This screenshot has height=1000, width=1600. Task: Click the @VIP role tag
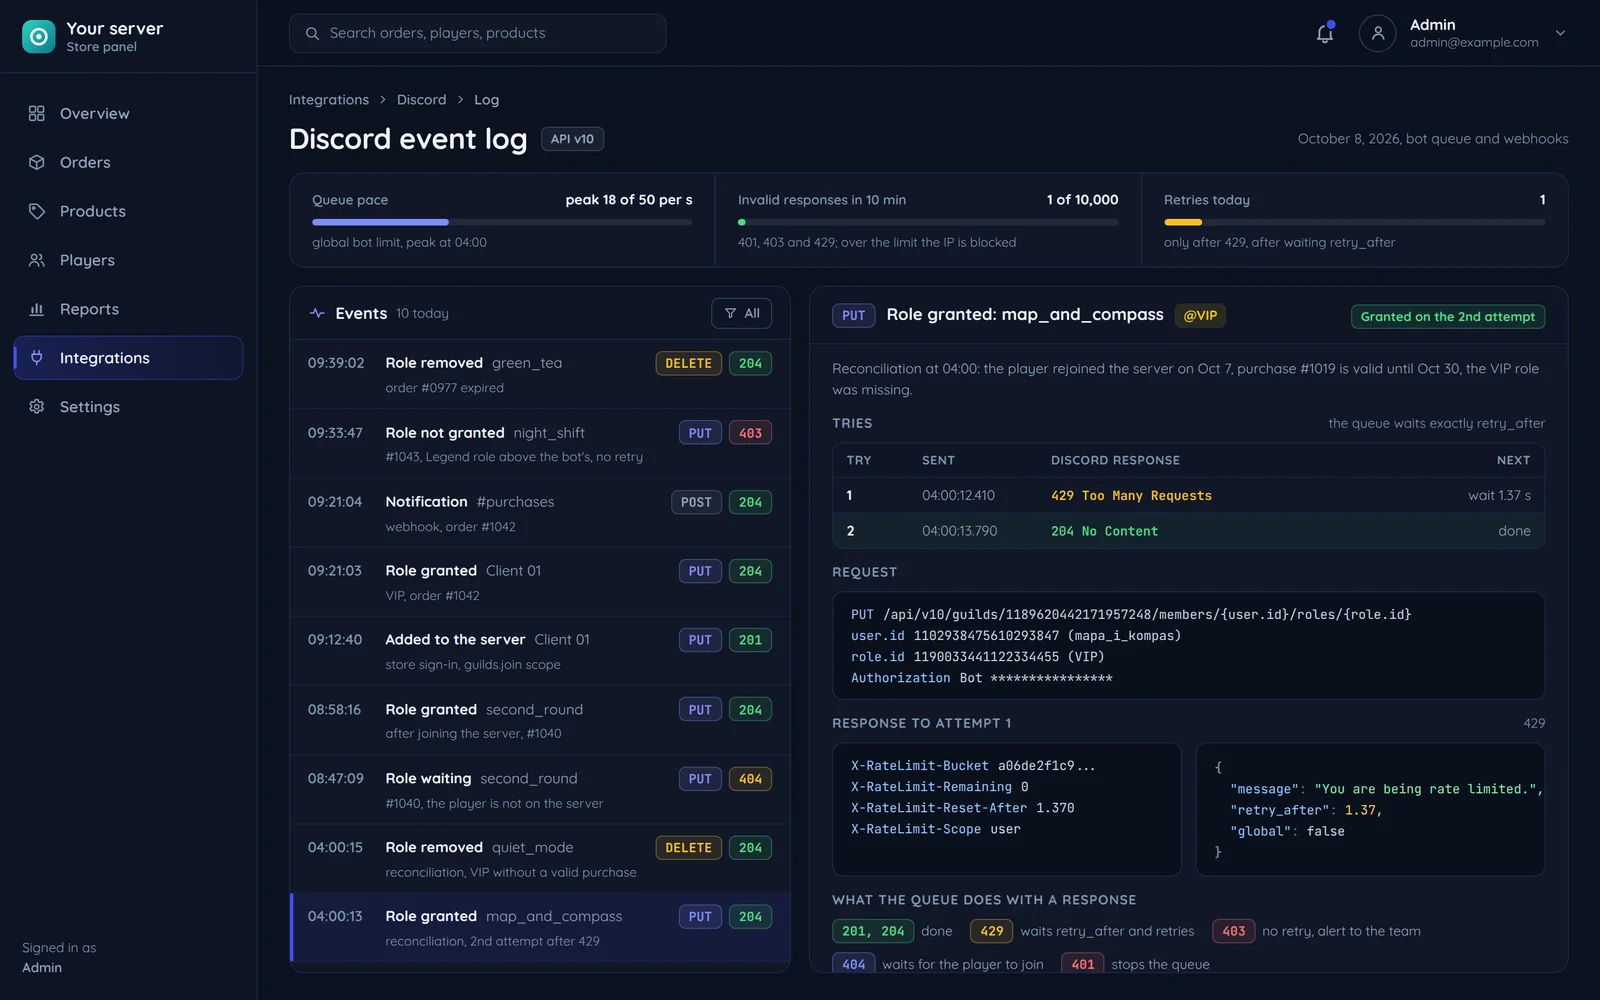pyautogui.click(x=1200, y=316)
